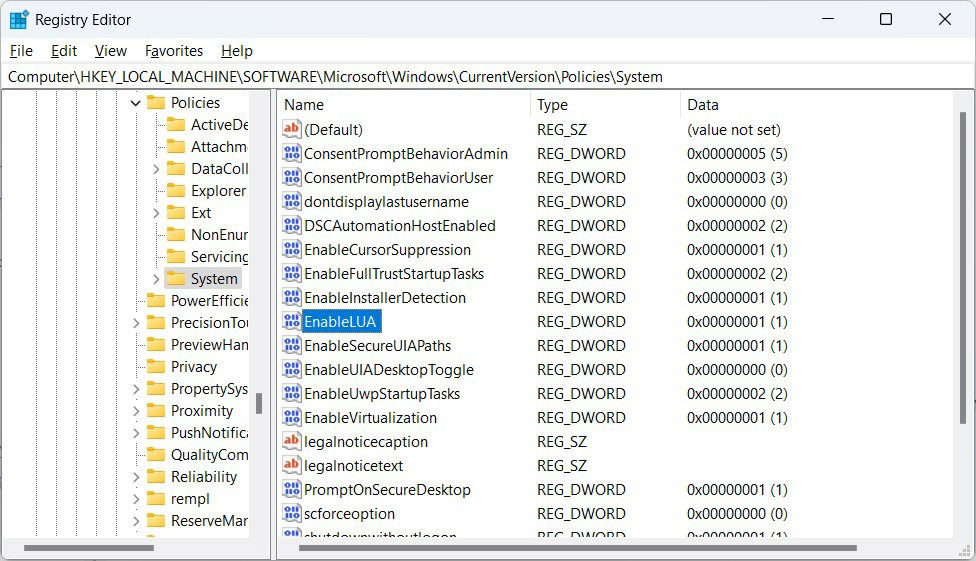Viewport: 976px width, 561px height.
Task: Click the Reliability folder icon
Action: pyautogui.click(x=156, y=476)
